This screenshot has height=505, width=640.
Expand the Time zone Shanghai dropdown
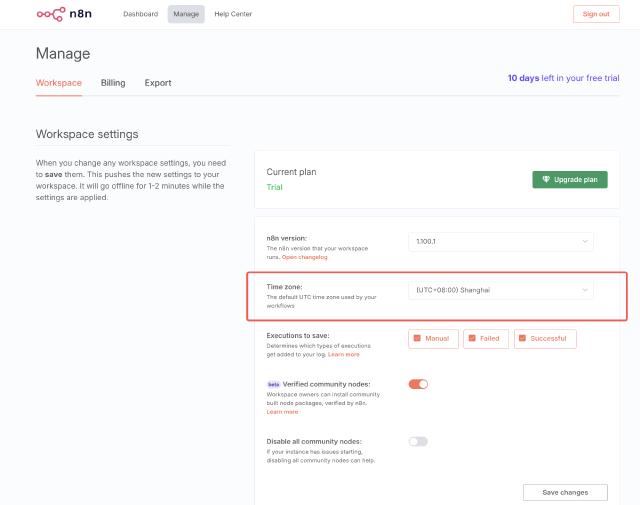[500, 290]
